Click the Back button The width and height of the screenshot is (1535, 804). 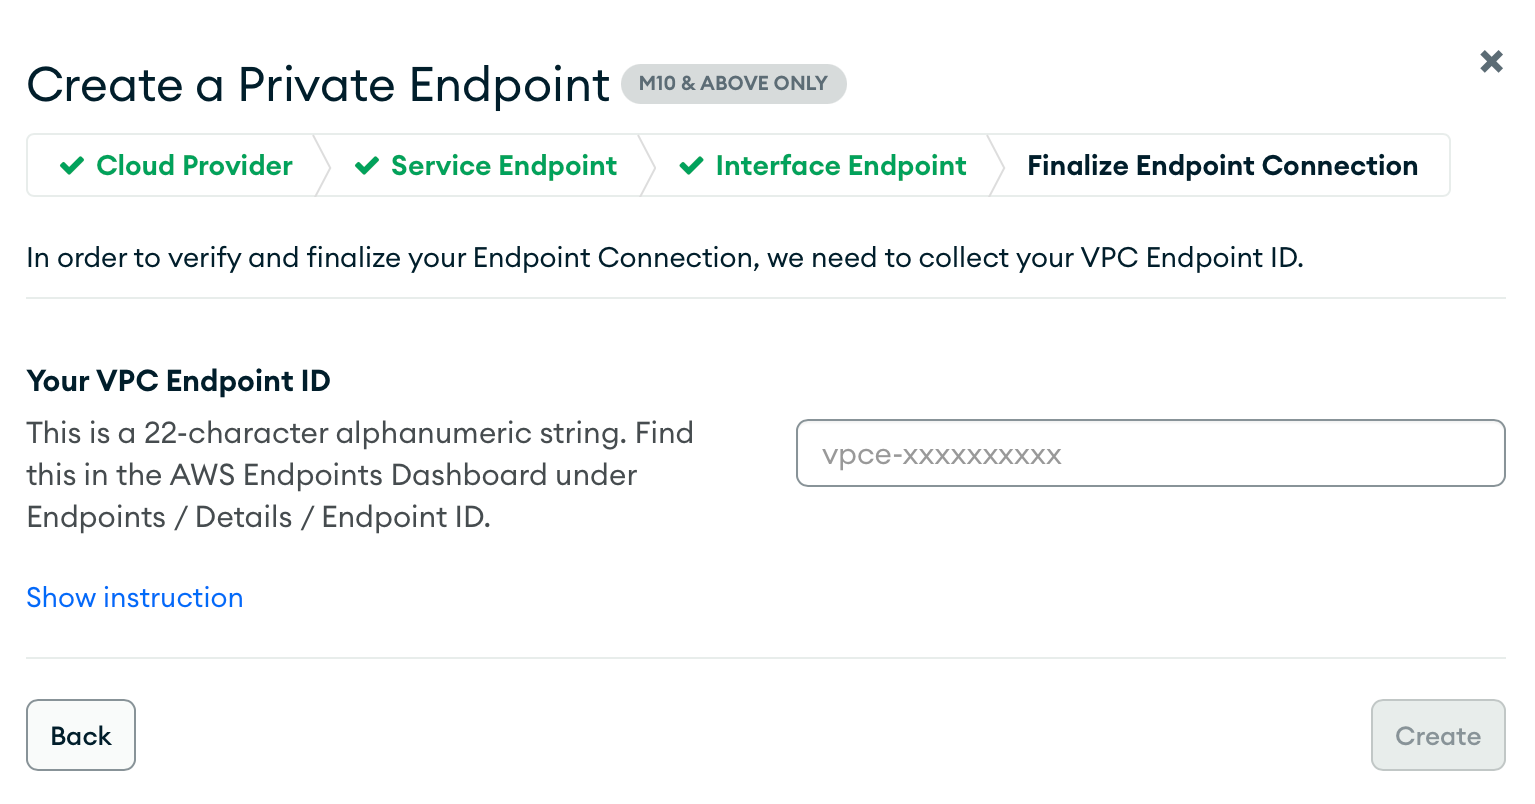pyautogui.click(x=80, y=735)
